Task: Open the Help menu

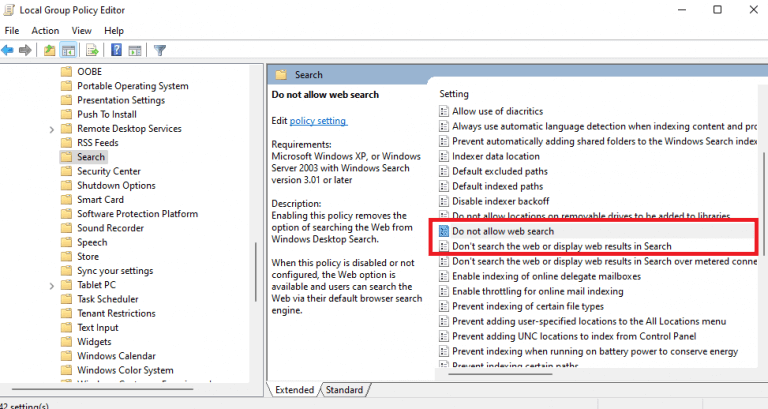Action: coord(114,31)
